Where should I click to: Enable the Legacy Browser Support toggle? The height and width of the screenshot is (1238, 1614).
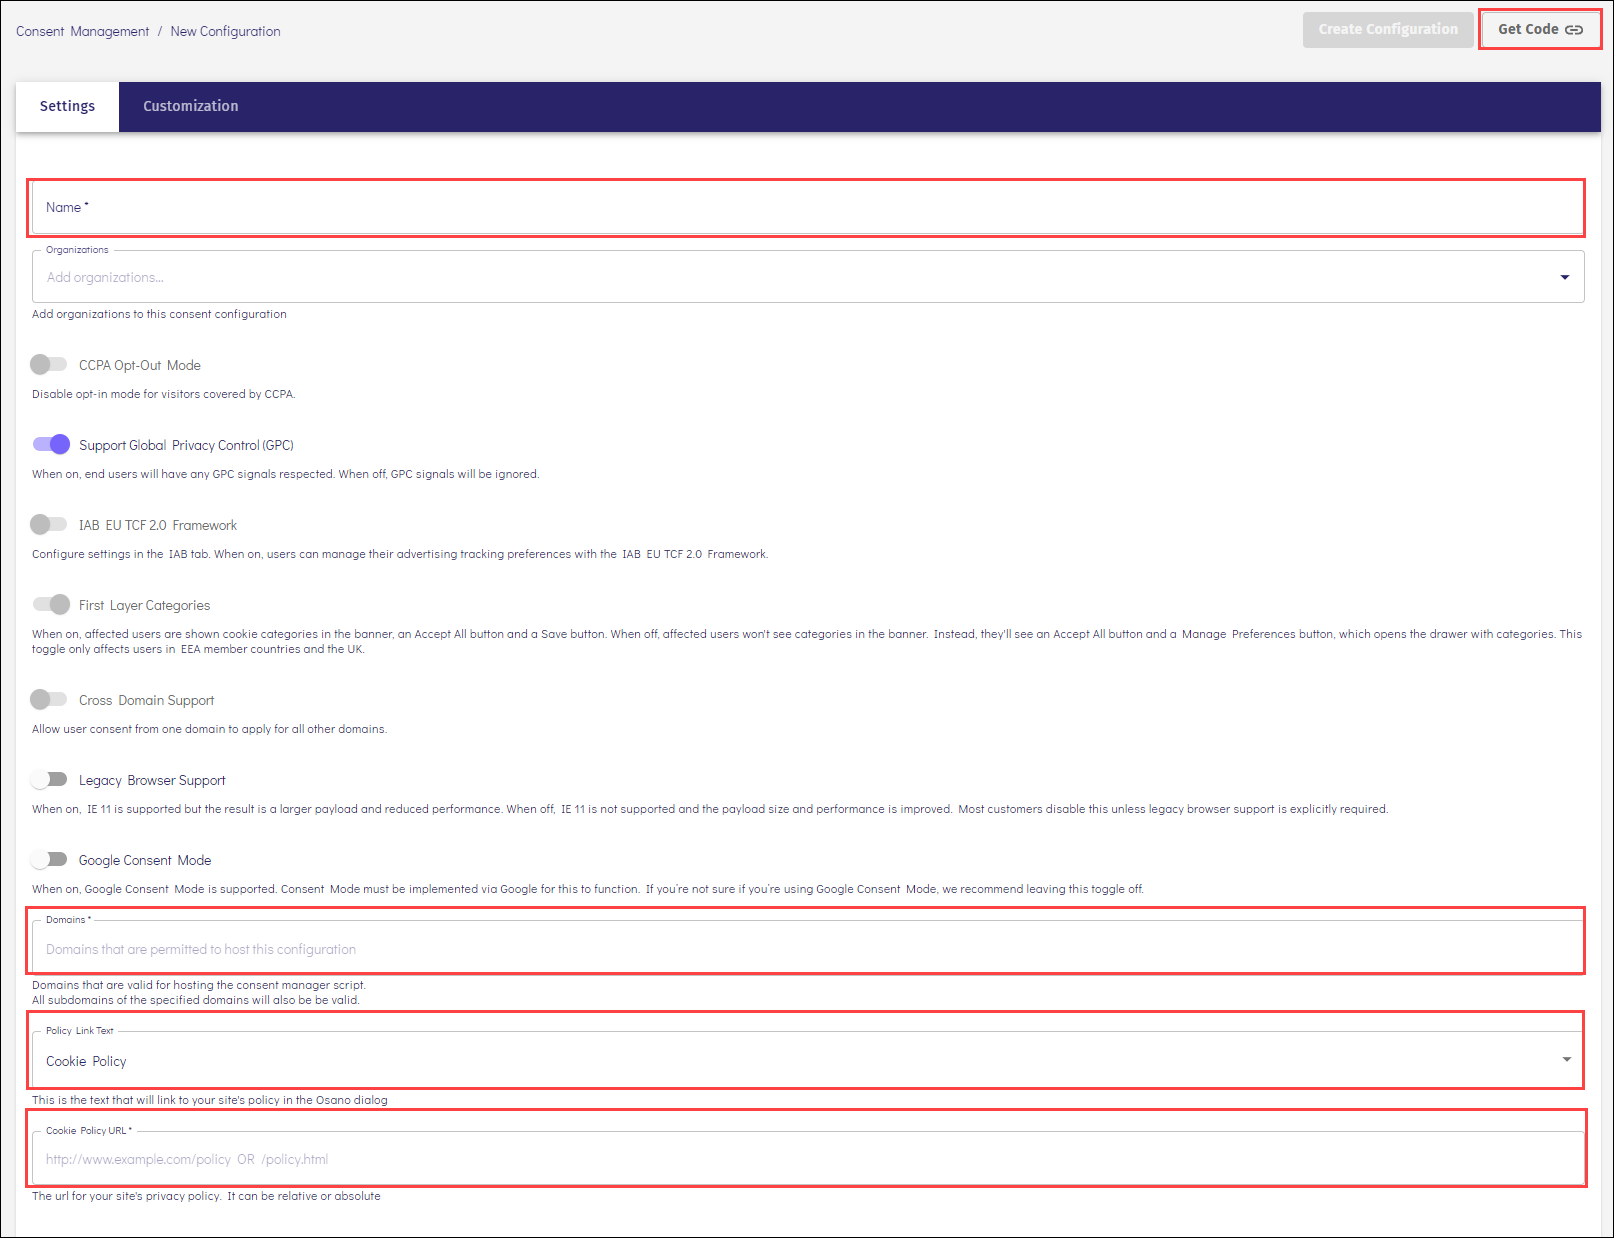point(49,779)
